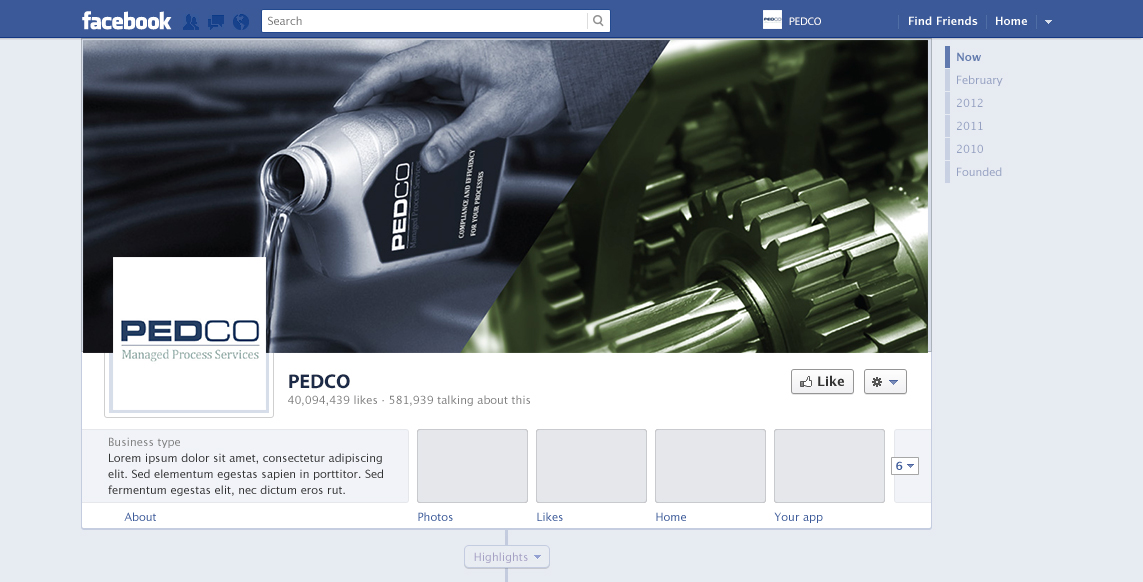Click the 581,939 talking about this text
The image size is (1143, 582).
[x=459, y=400]
